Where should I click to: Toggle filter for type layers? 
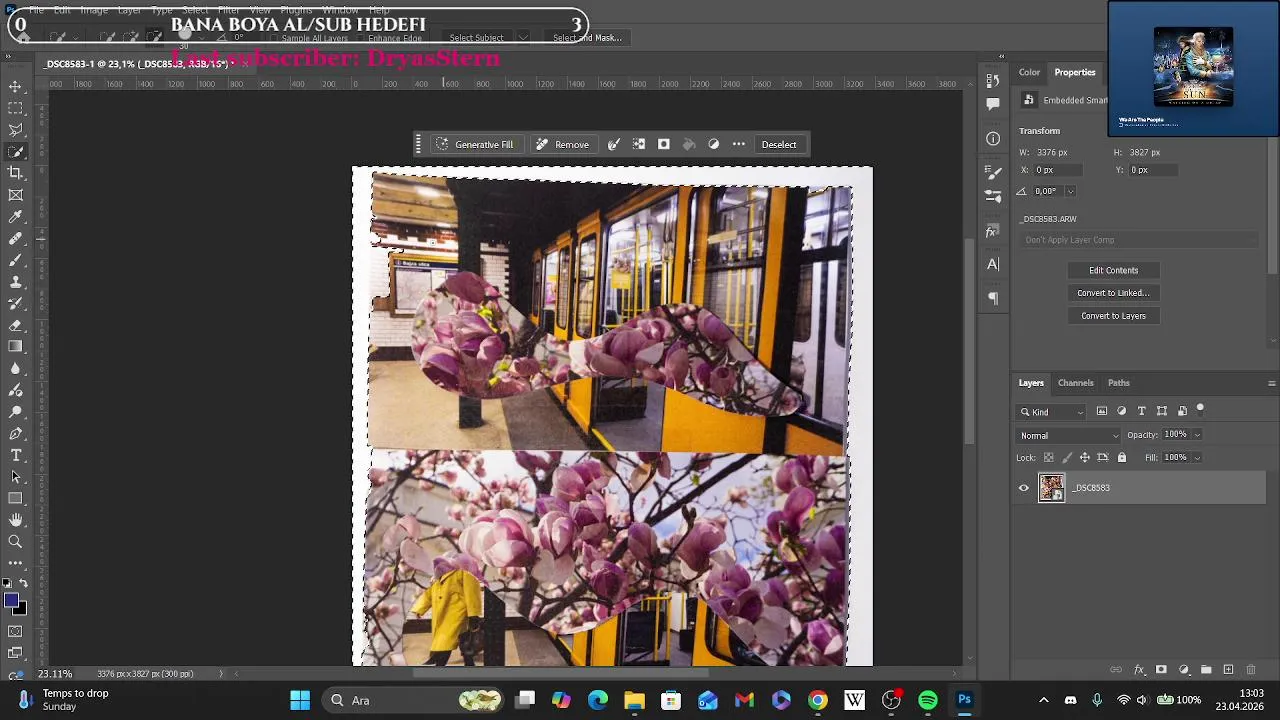click(1142, 411)
